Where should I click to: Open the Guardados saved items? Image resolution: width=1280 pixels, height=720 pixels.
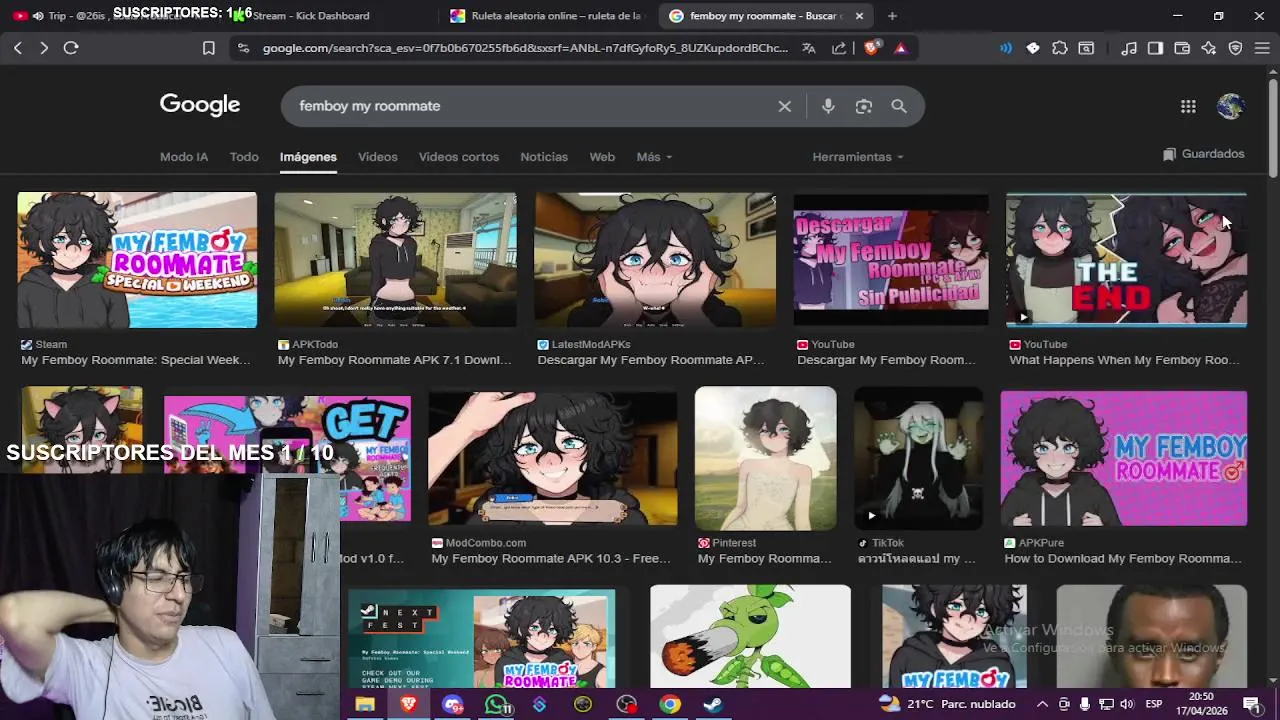pos(1203,154)
